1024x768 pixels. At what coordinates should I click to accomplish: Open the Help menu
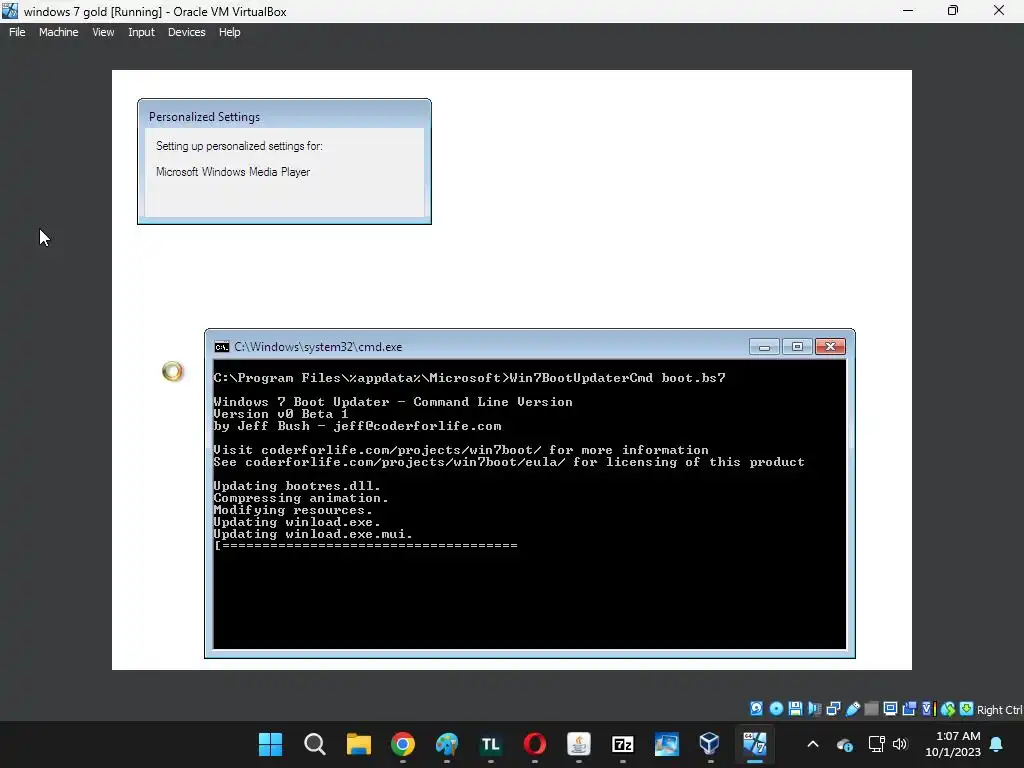(229, 32)
